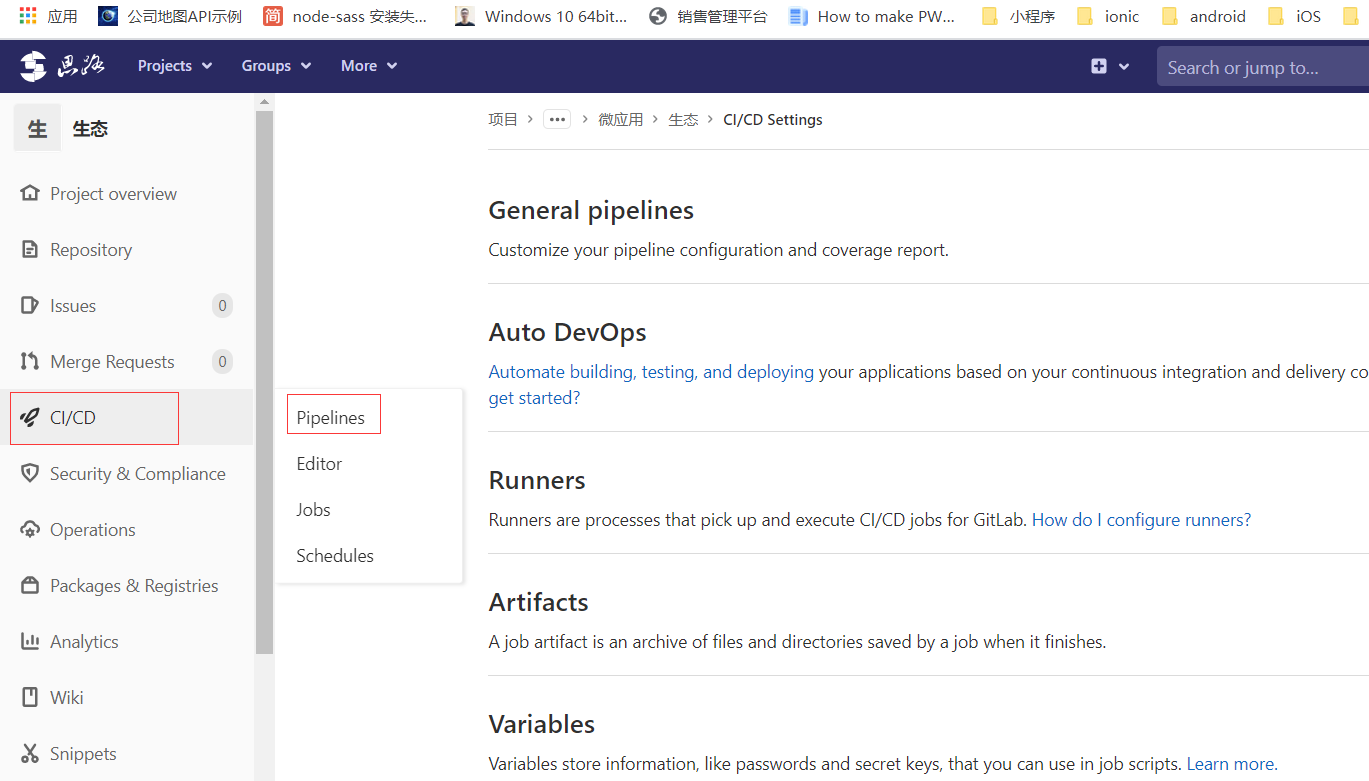
Task: Click the Analytics chart icon
Action: click(x=30, y=641)
